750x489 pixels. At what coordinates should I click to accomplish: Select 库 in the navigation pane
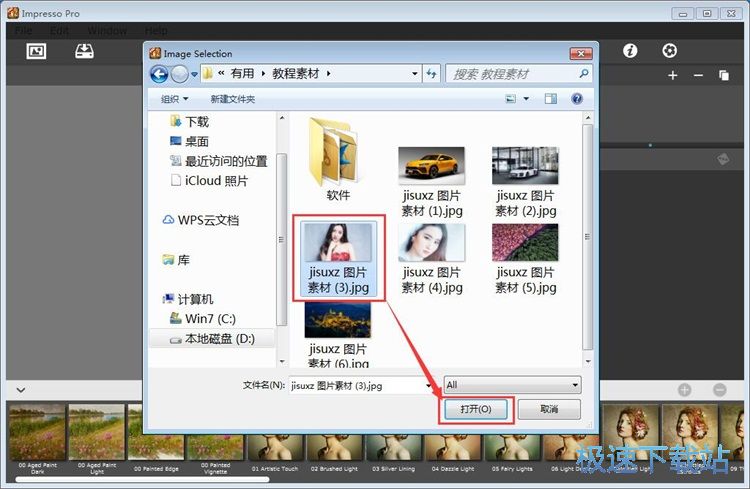pyautogui.click(x=176, y=260)
